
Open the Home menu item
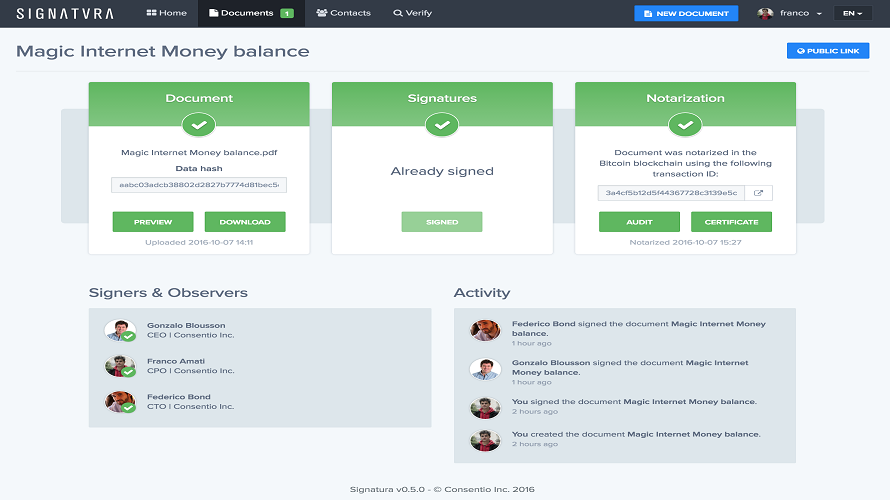pyautogui.click(x=166, y=13)
